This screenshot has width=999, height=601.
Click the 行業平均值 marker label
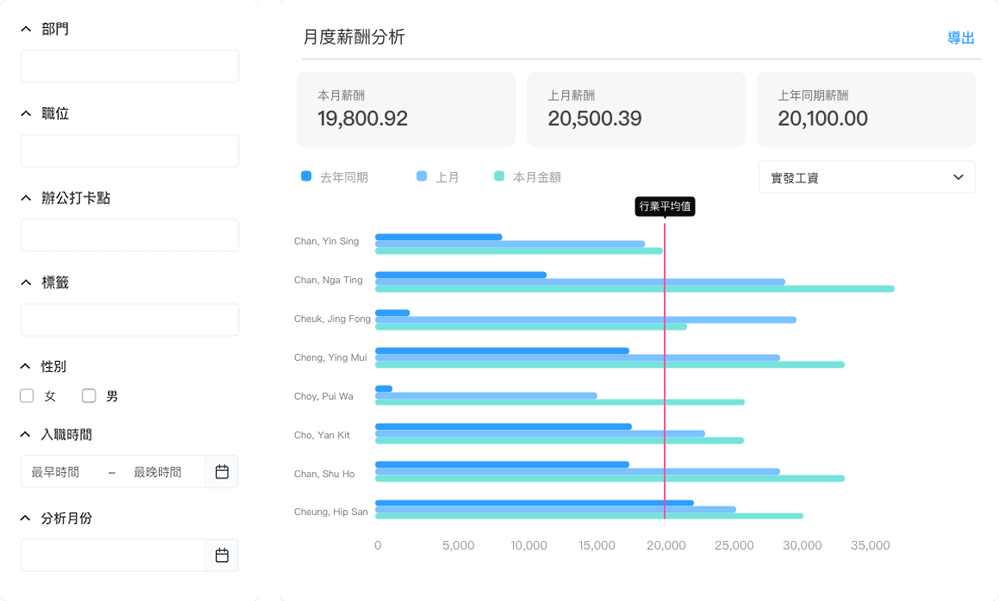665,206
